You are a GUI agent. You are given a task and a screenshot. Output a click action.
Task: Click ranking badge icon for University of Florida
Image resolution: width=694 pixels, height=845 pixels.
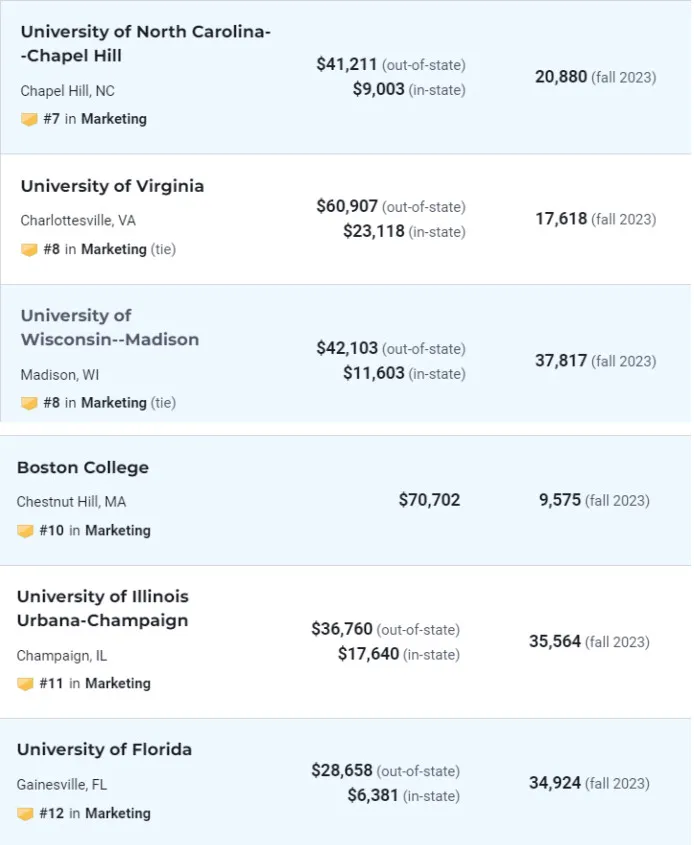[25, 814]
